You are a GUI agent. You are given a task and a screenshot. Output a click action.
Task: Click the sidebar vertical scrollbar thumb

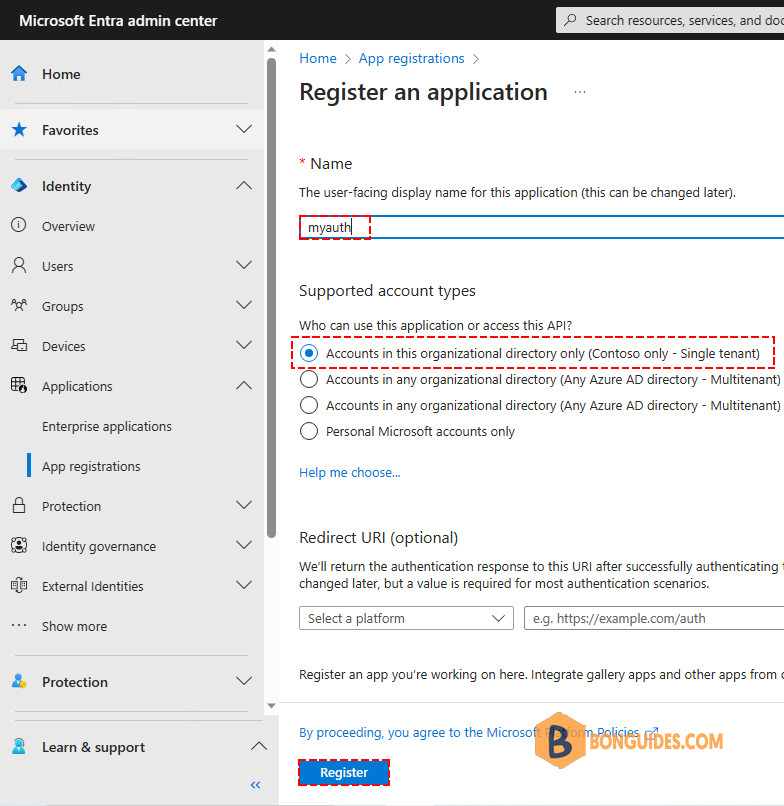[x=271, y=298]
